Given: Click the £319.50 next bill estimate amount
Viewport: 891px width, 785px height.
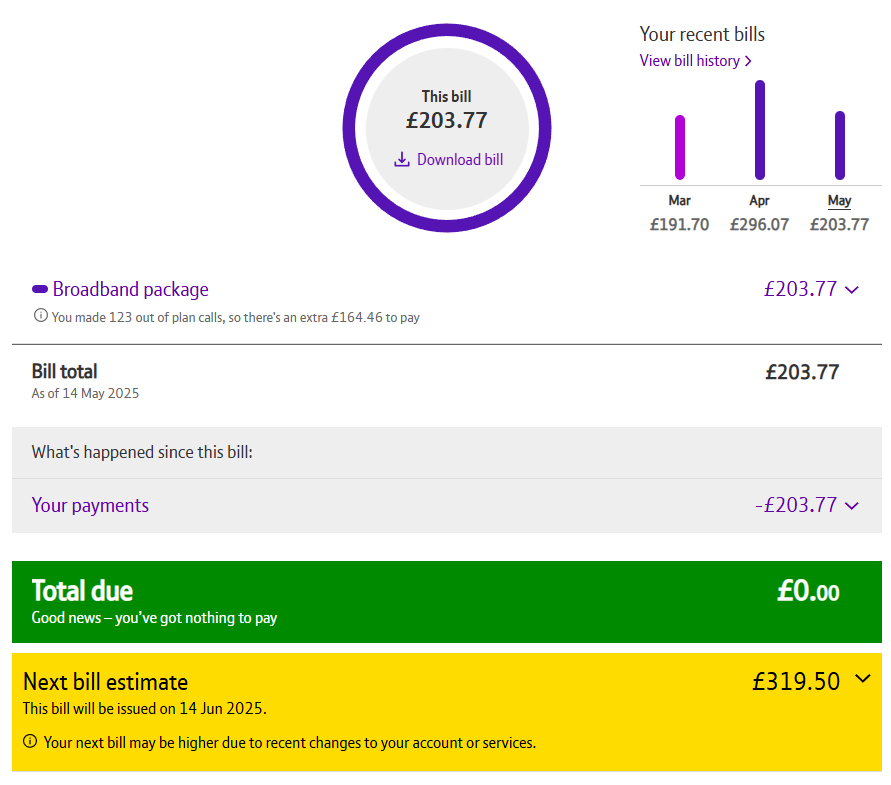Looking at the screenshot, I should click(x=796, y=681).
